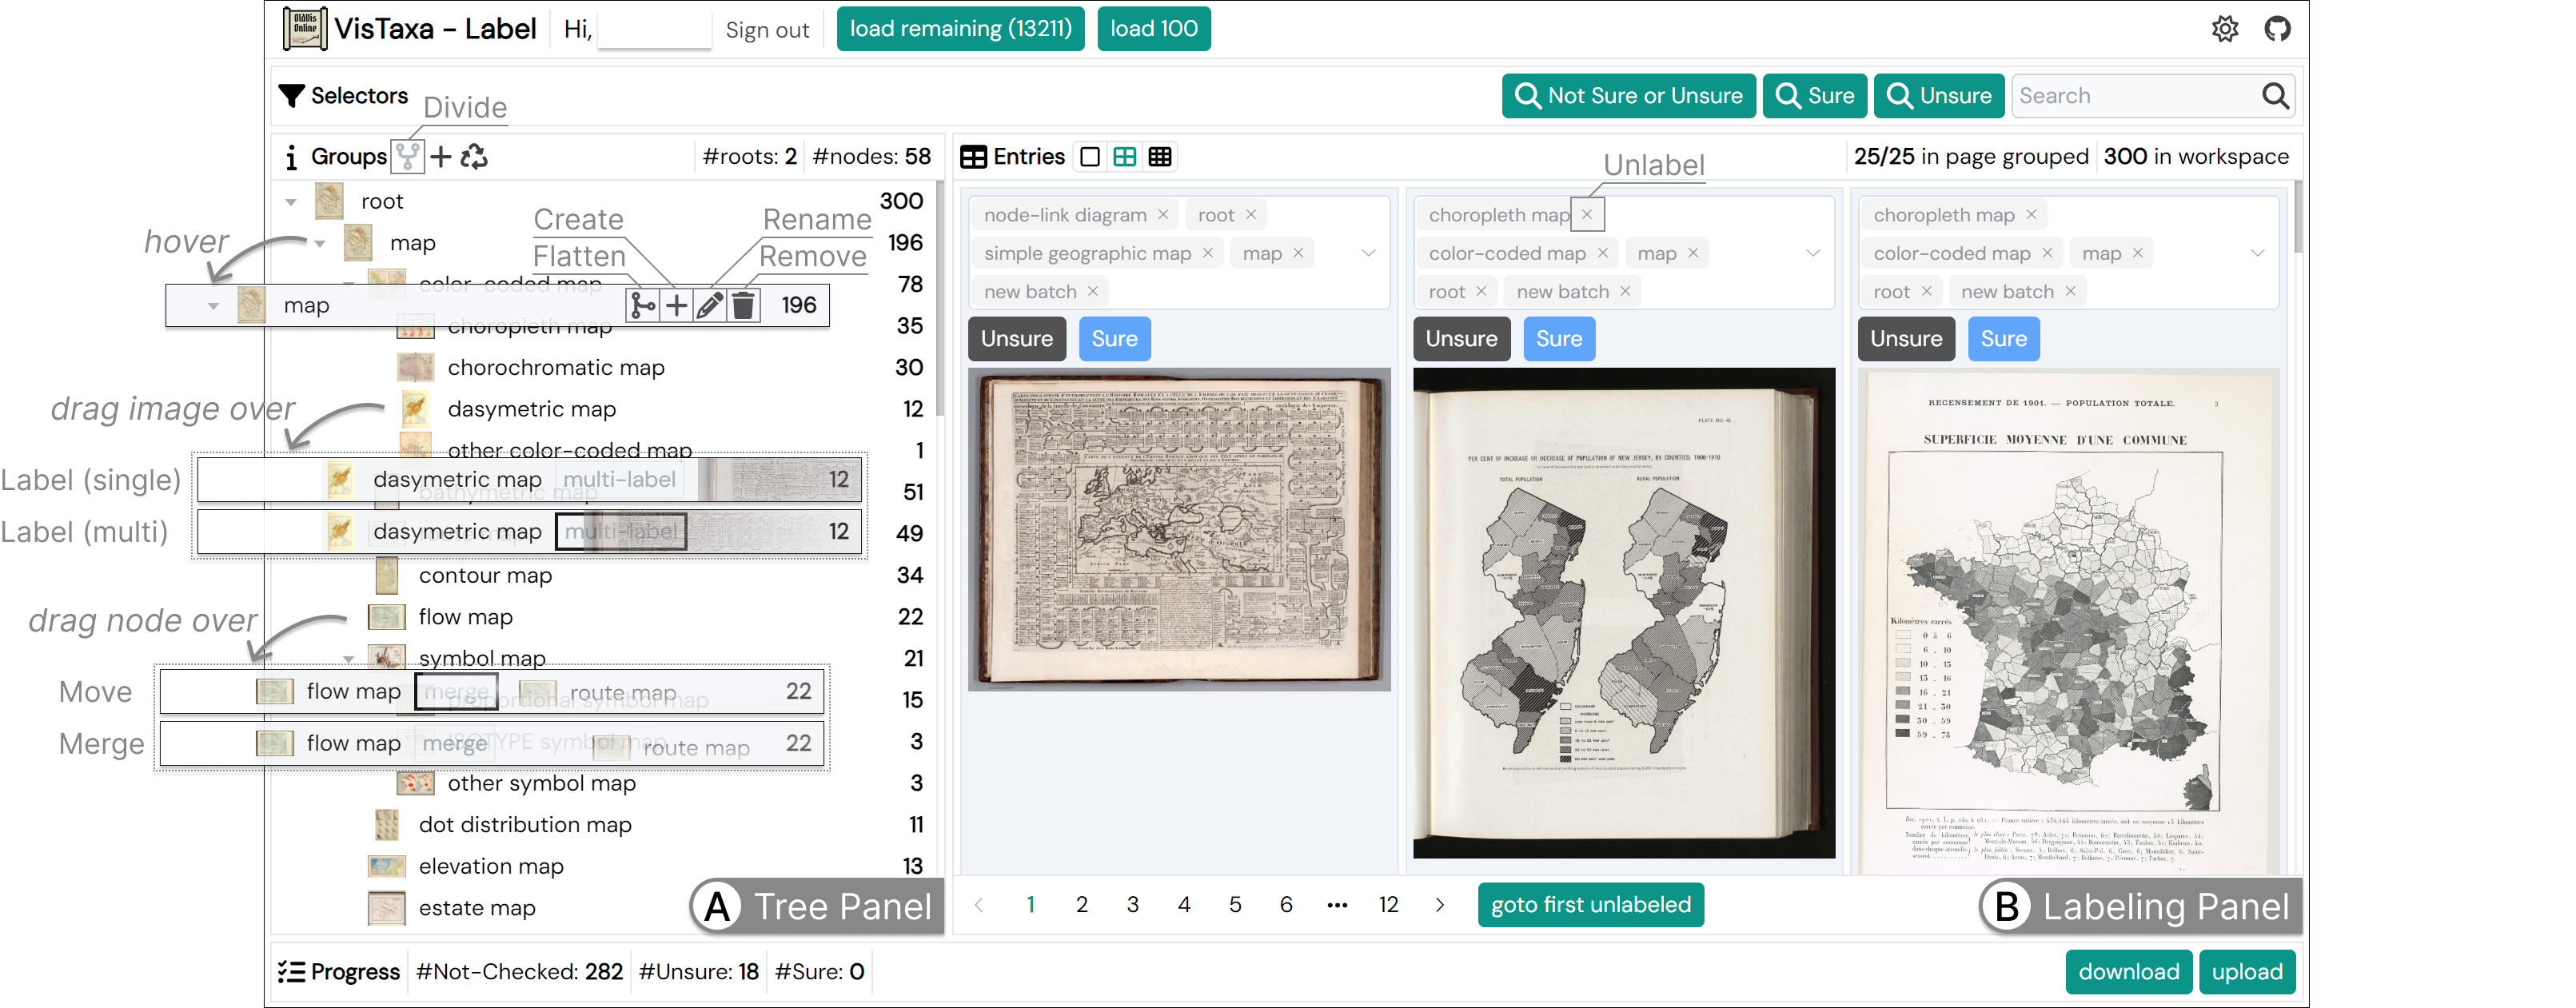The height and width of the screenshot is (1008, 2576).
Task: Click goto first unlabeled button
Action: (1590, 904)
